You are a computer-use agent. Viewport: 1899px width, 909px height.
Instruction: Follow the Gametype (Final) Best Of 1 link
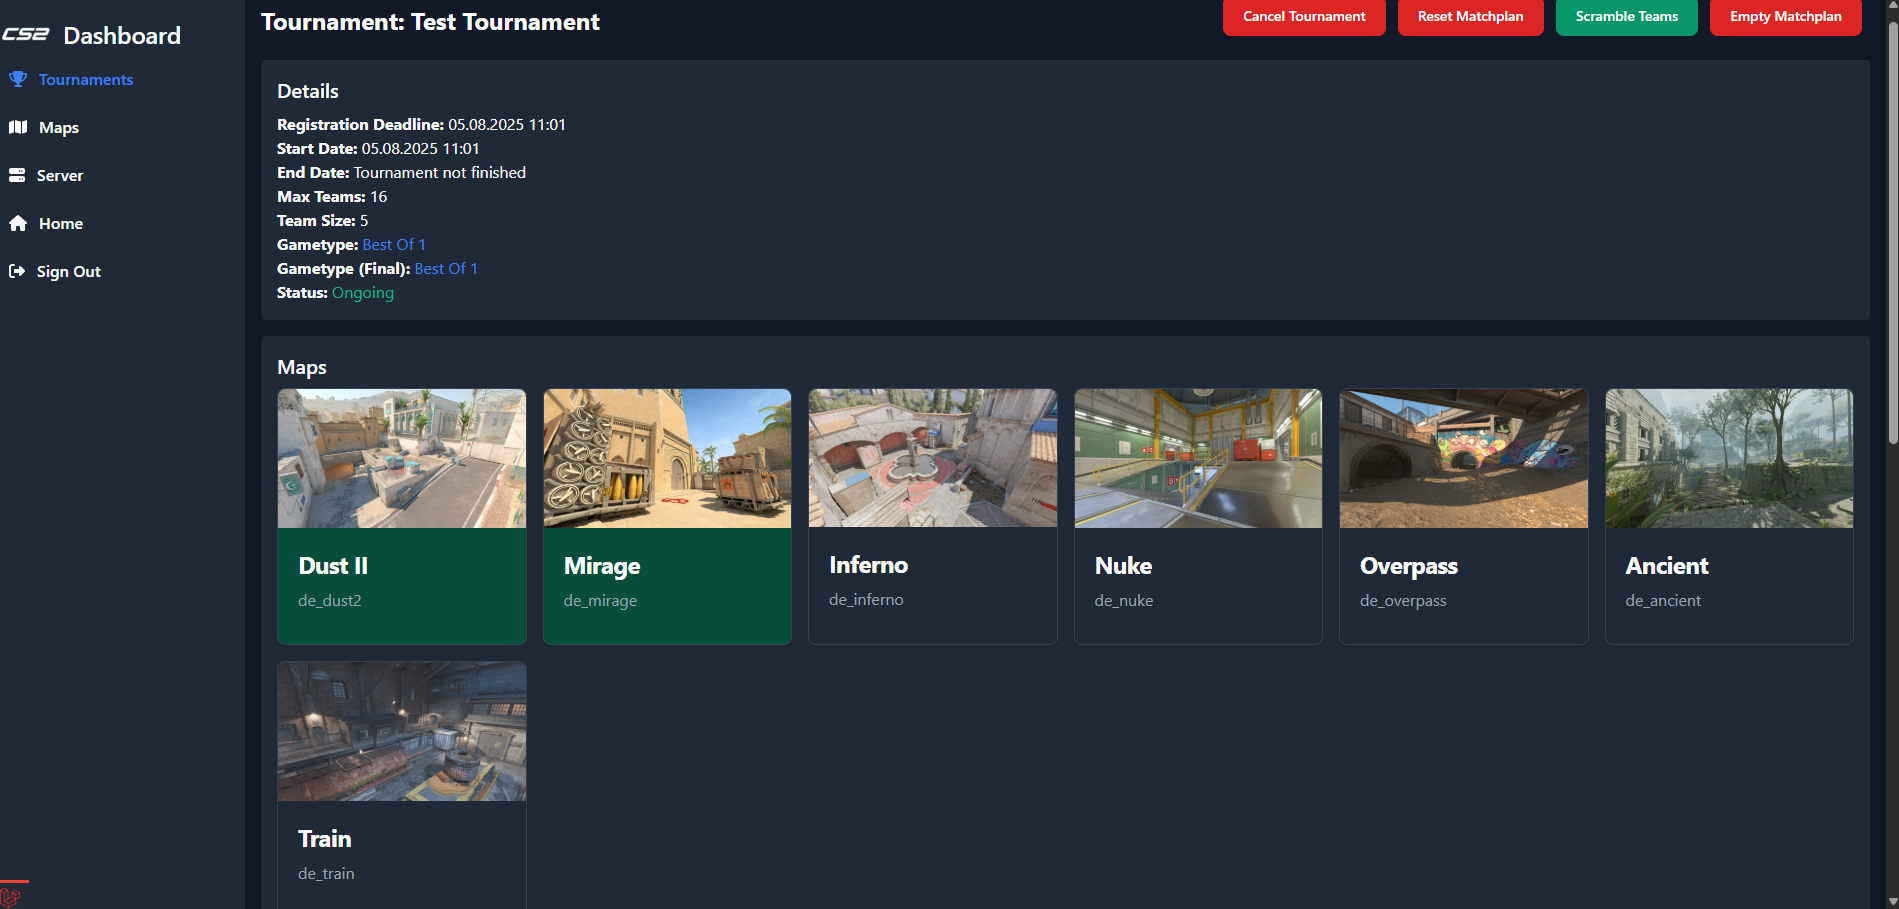pos(446,268)
